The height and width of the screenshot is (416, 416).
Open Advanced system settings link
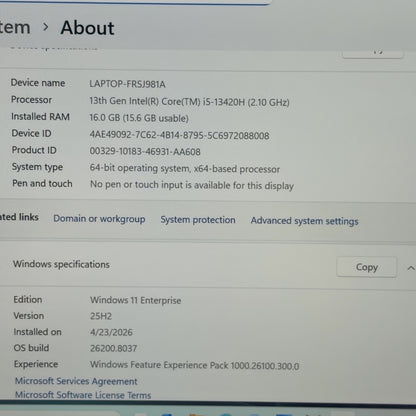305,221
